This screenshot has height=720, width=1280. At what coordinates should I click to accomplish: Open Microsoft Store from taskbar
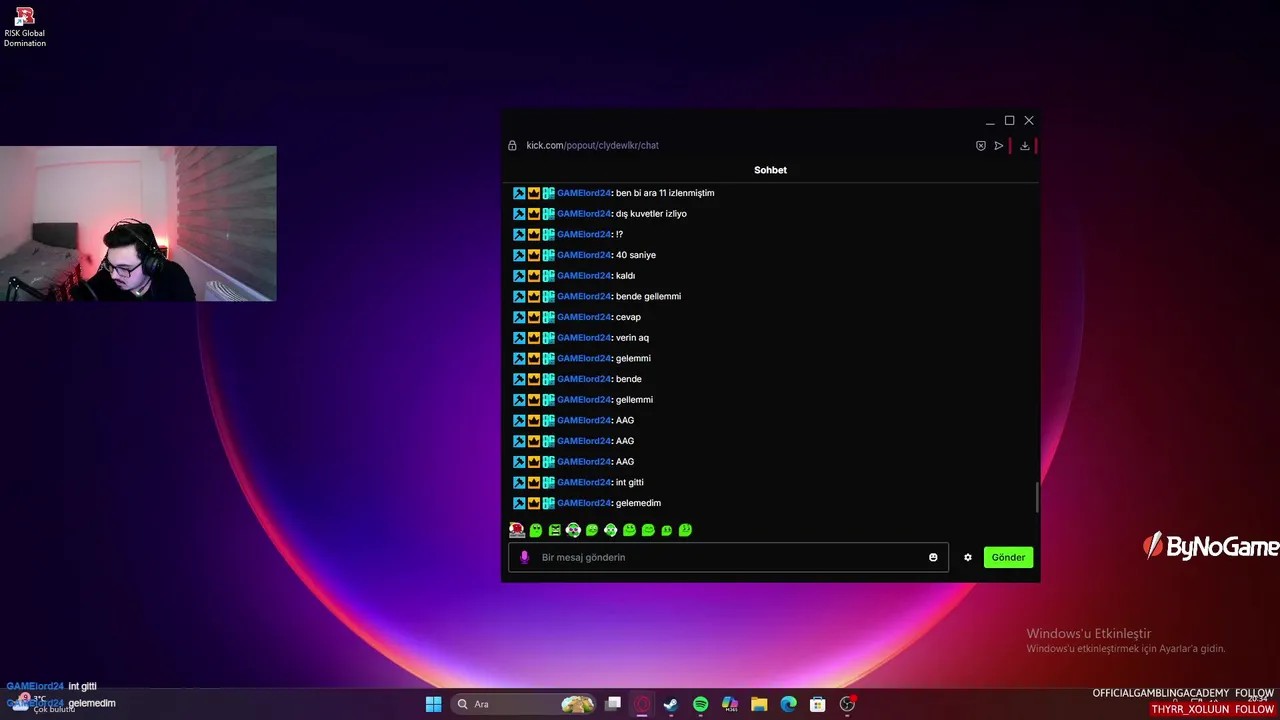click(x=817, y=704)
